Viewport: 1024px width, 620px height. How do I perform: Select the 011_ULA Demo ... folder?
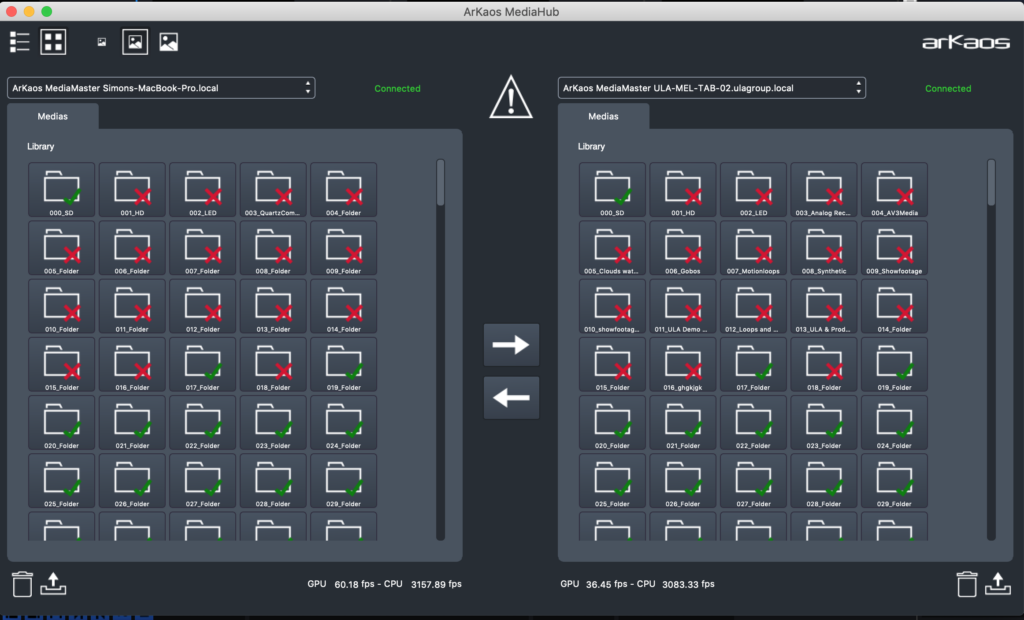point(682,306)
